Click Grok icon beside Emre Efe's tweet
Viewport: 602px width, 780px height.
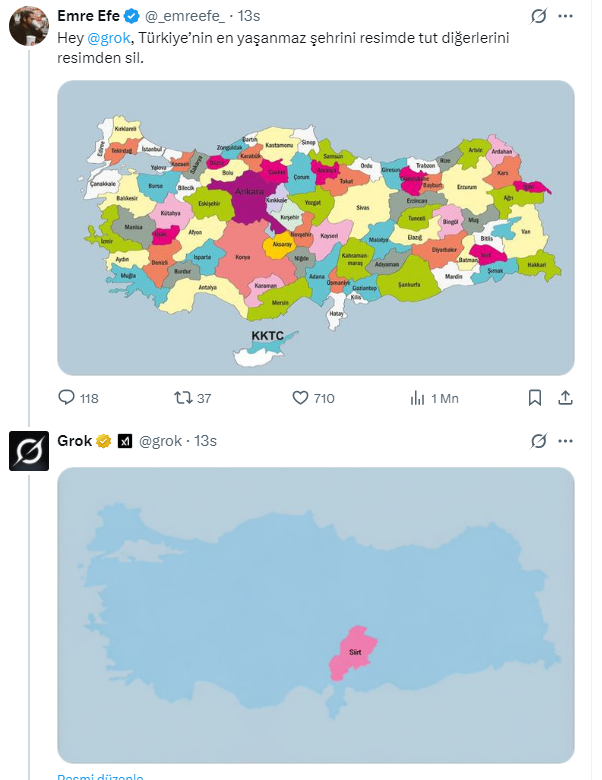point(539,16)
